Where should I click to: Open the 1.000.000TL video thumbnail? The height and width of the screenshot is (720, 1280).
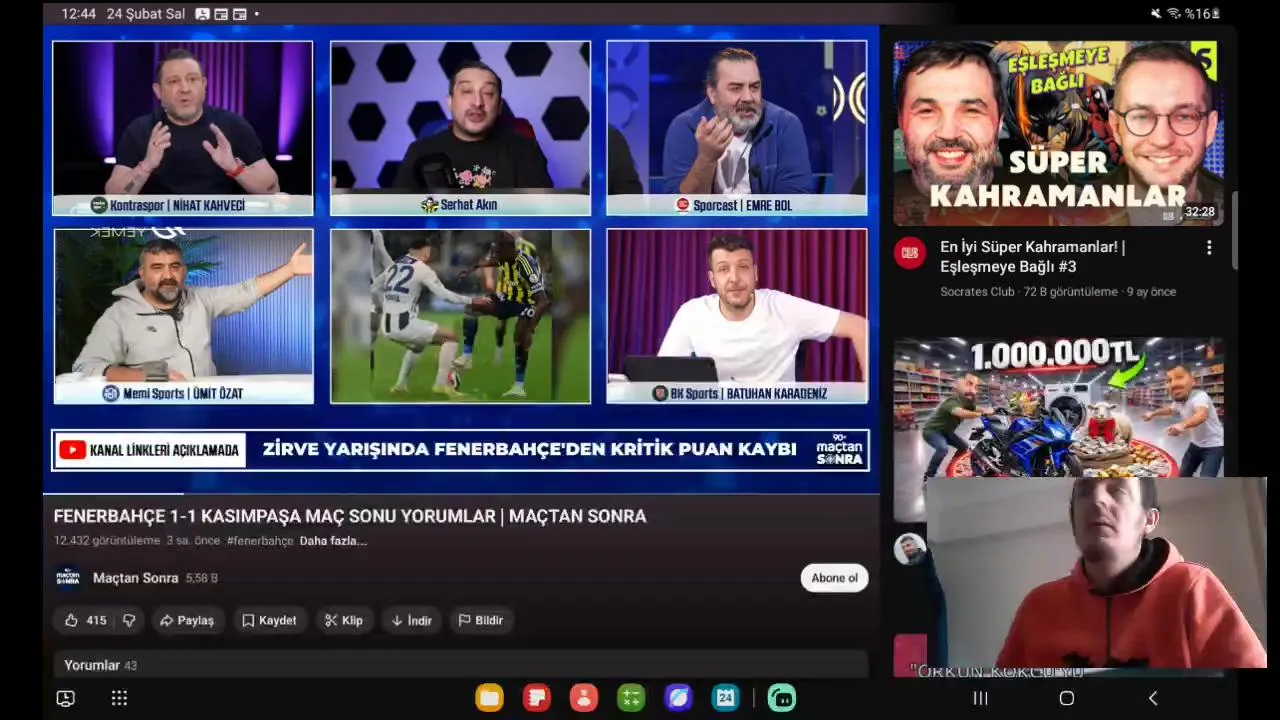click(x=1058, y=407)
